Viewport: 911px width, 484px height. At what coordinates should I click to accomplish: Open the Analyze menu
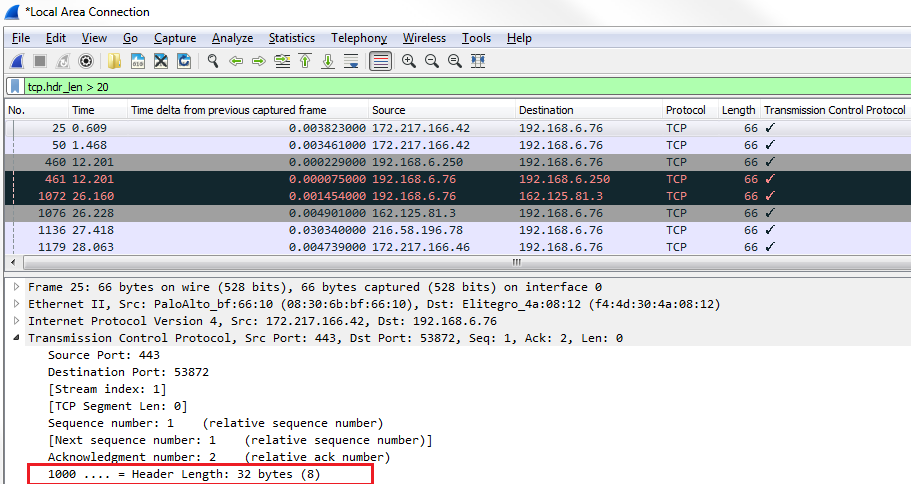tap(232, 38)
